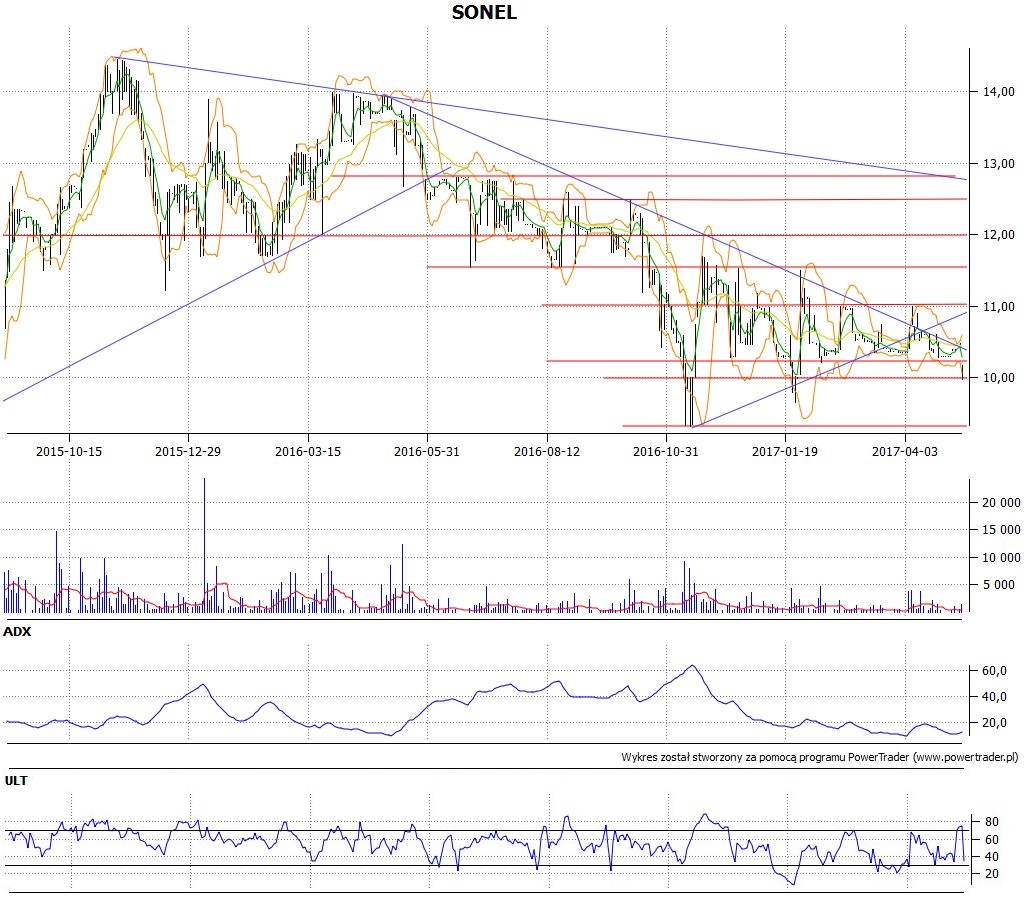The height and width of the screenshot is (897, 1024).
Task: Click the 2016-08-12 date label
Action: click(x=547, y=451)
